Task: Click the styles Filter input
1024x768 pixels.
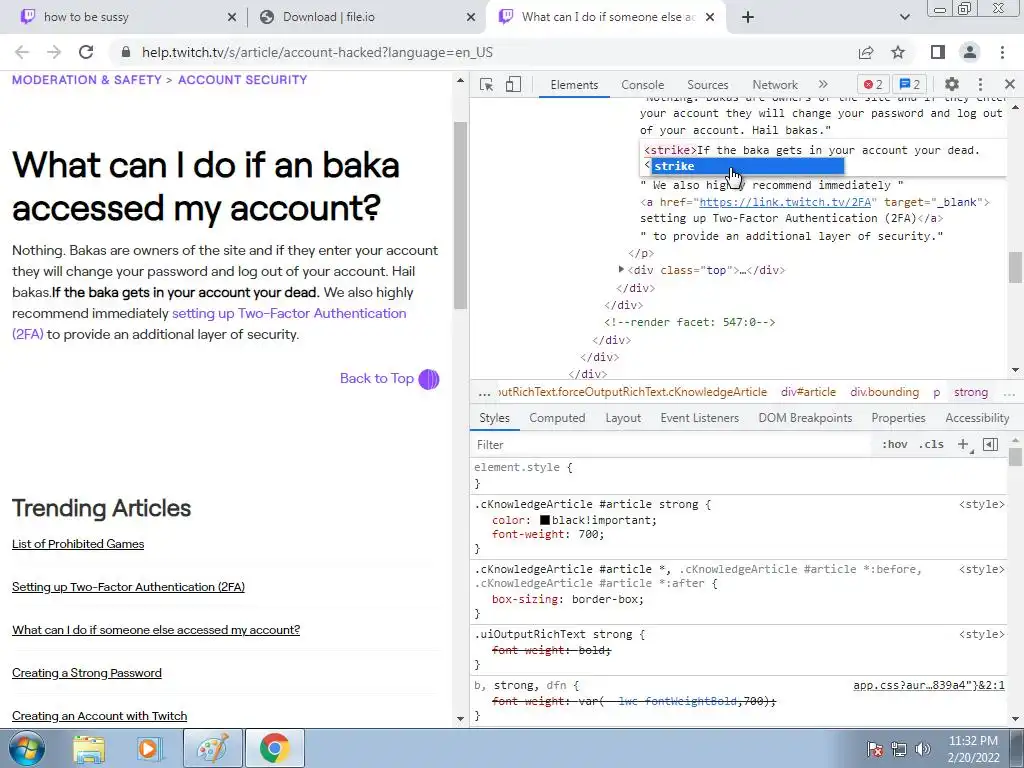Action: (x=673, y=445)
